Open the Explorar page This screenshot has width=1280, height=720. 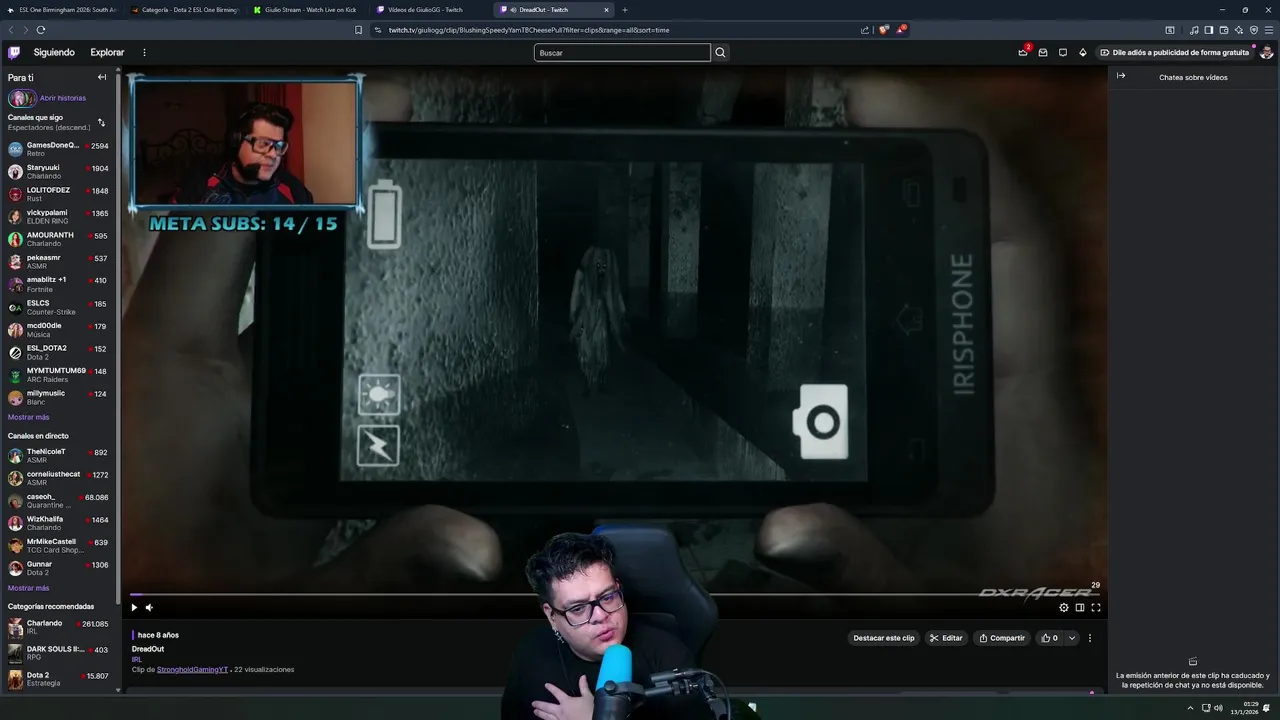click(107, 52)
